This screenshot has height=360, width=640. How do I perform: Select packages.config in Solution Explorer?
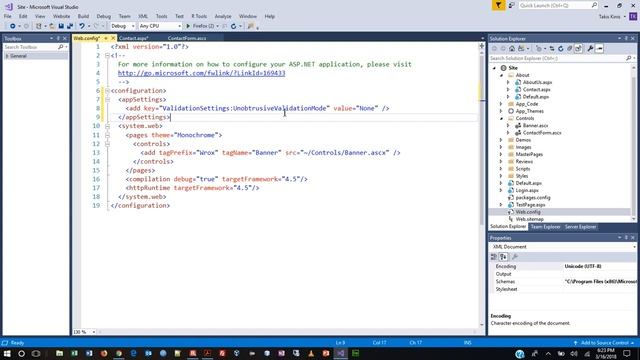click(x=533, y=198)
